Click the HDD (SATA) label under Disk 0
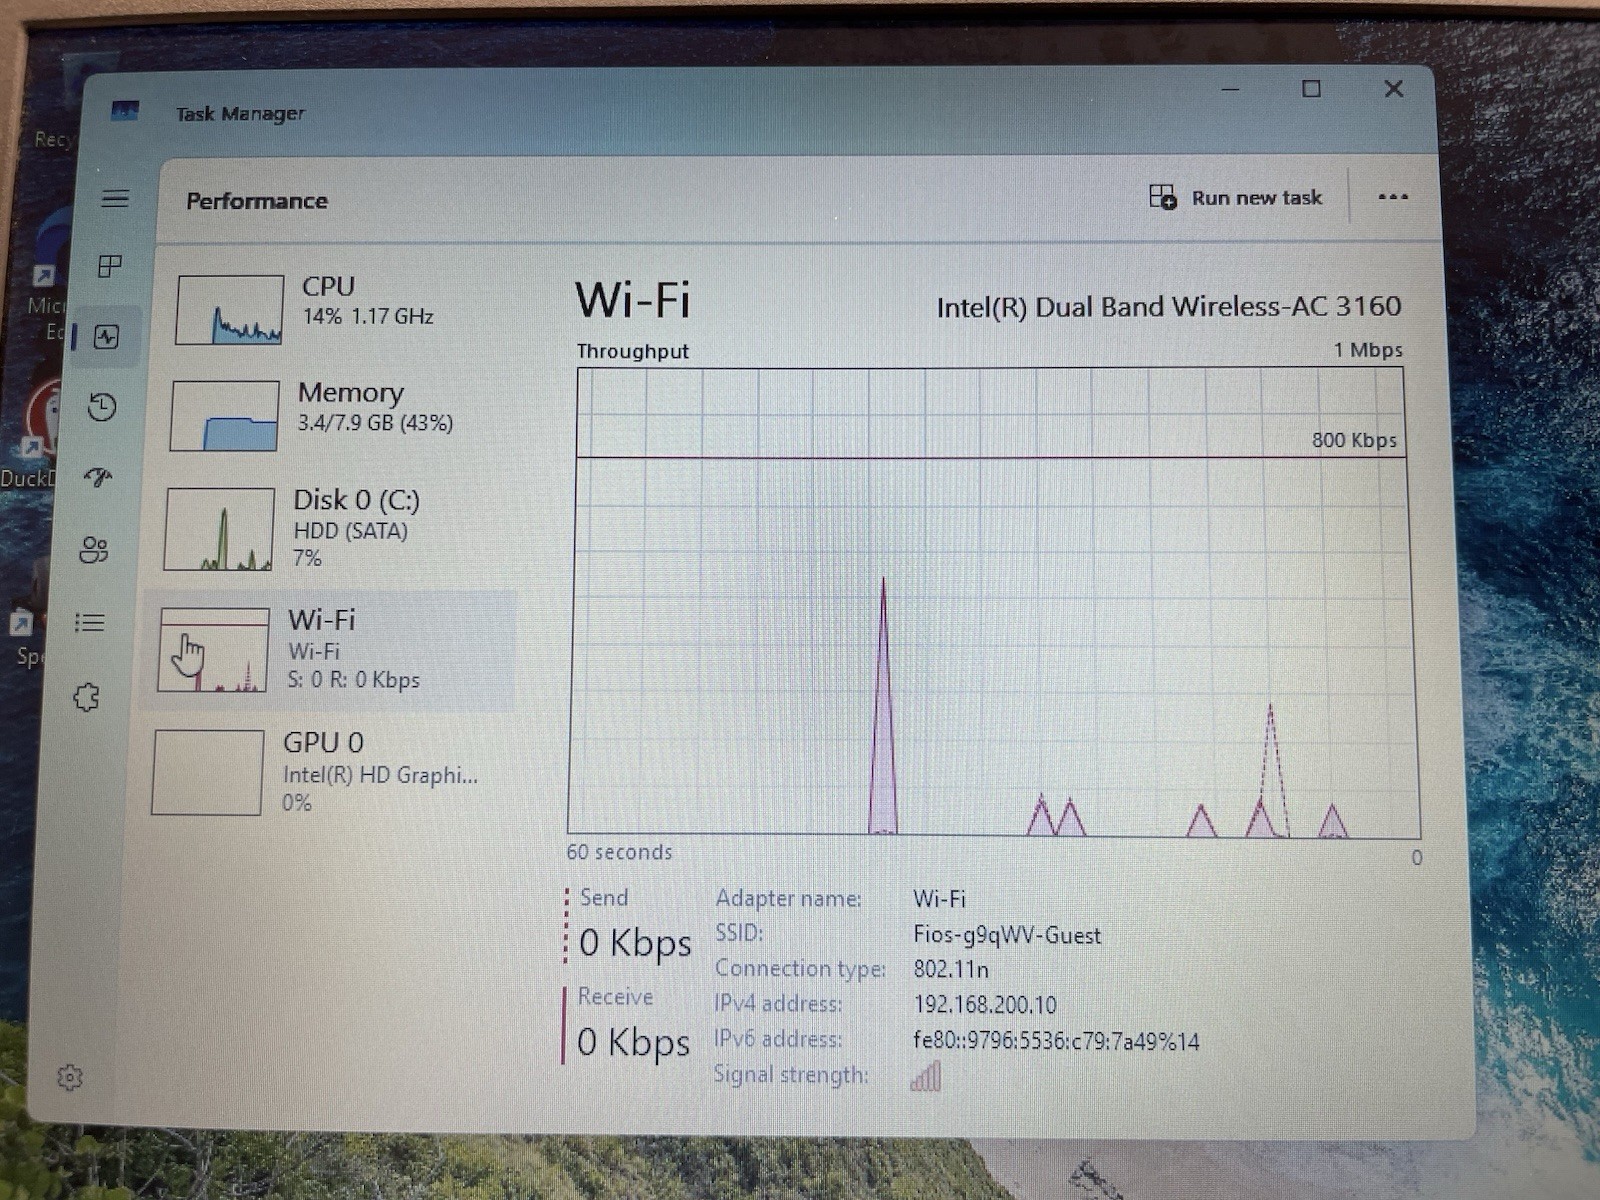Image resolution: width=1600 pixels, height=1200 pixels. click(351, 531)
